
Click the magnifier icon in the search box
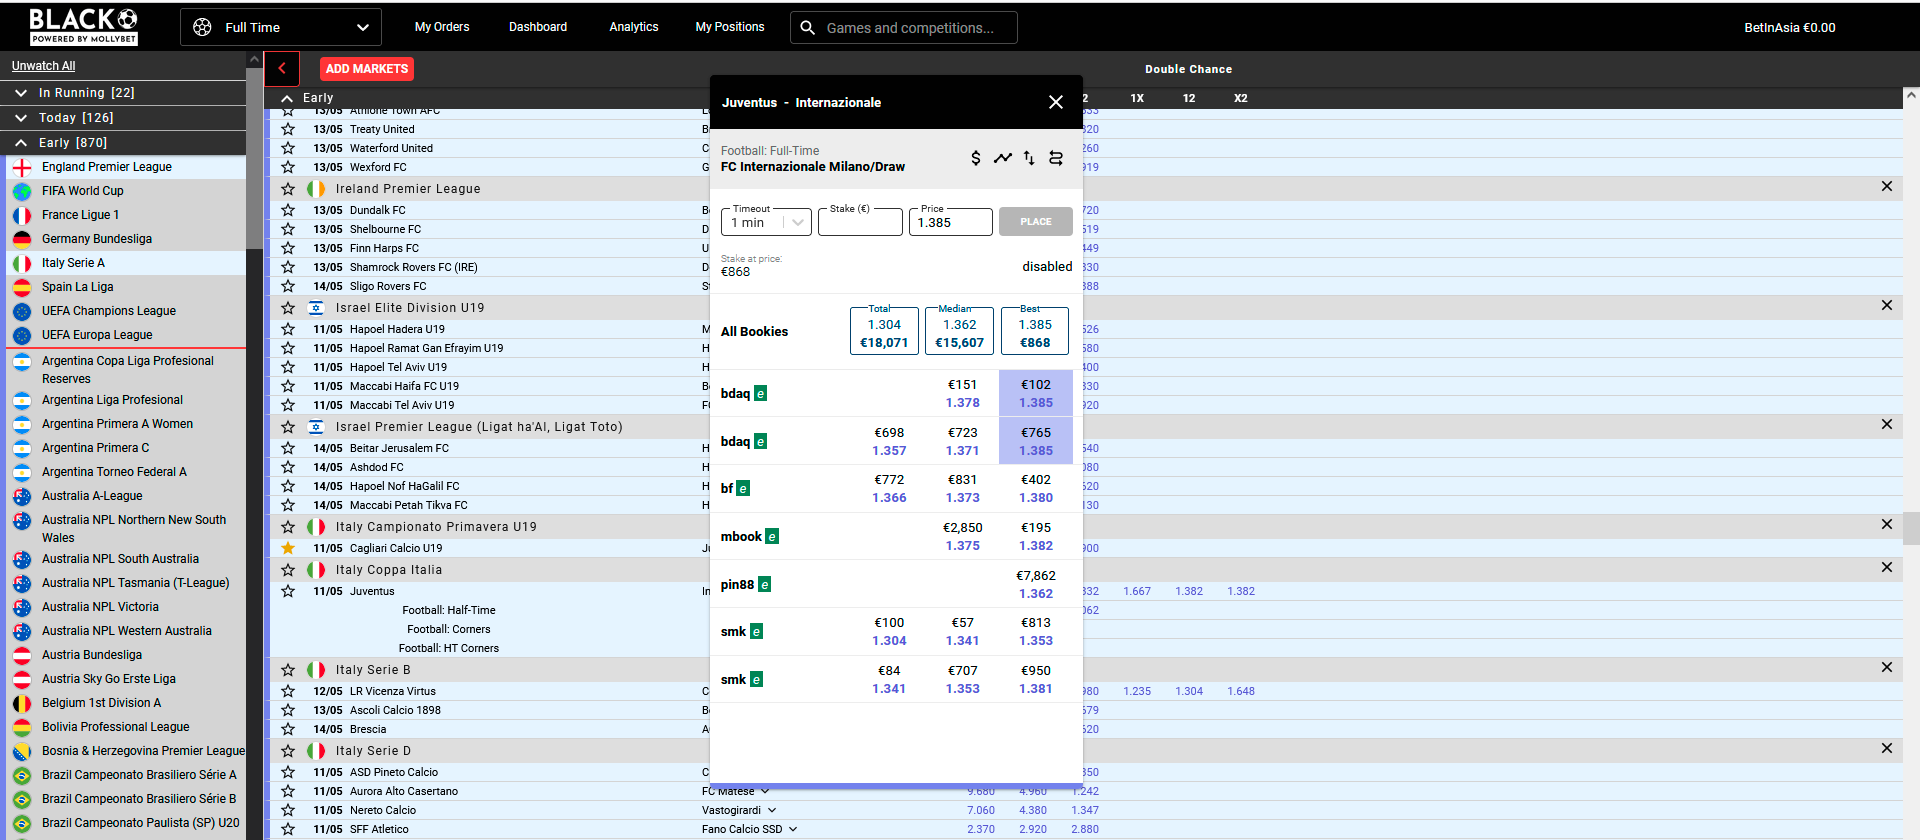click(x=808, y=28)
